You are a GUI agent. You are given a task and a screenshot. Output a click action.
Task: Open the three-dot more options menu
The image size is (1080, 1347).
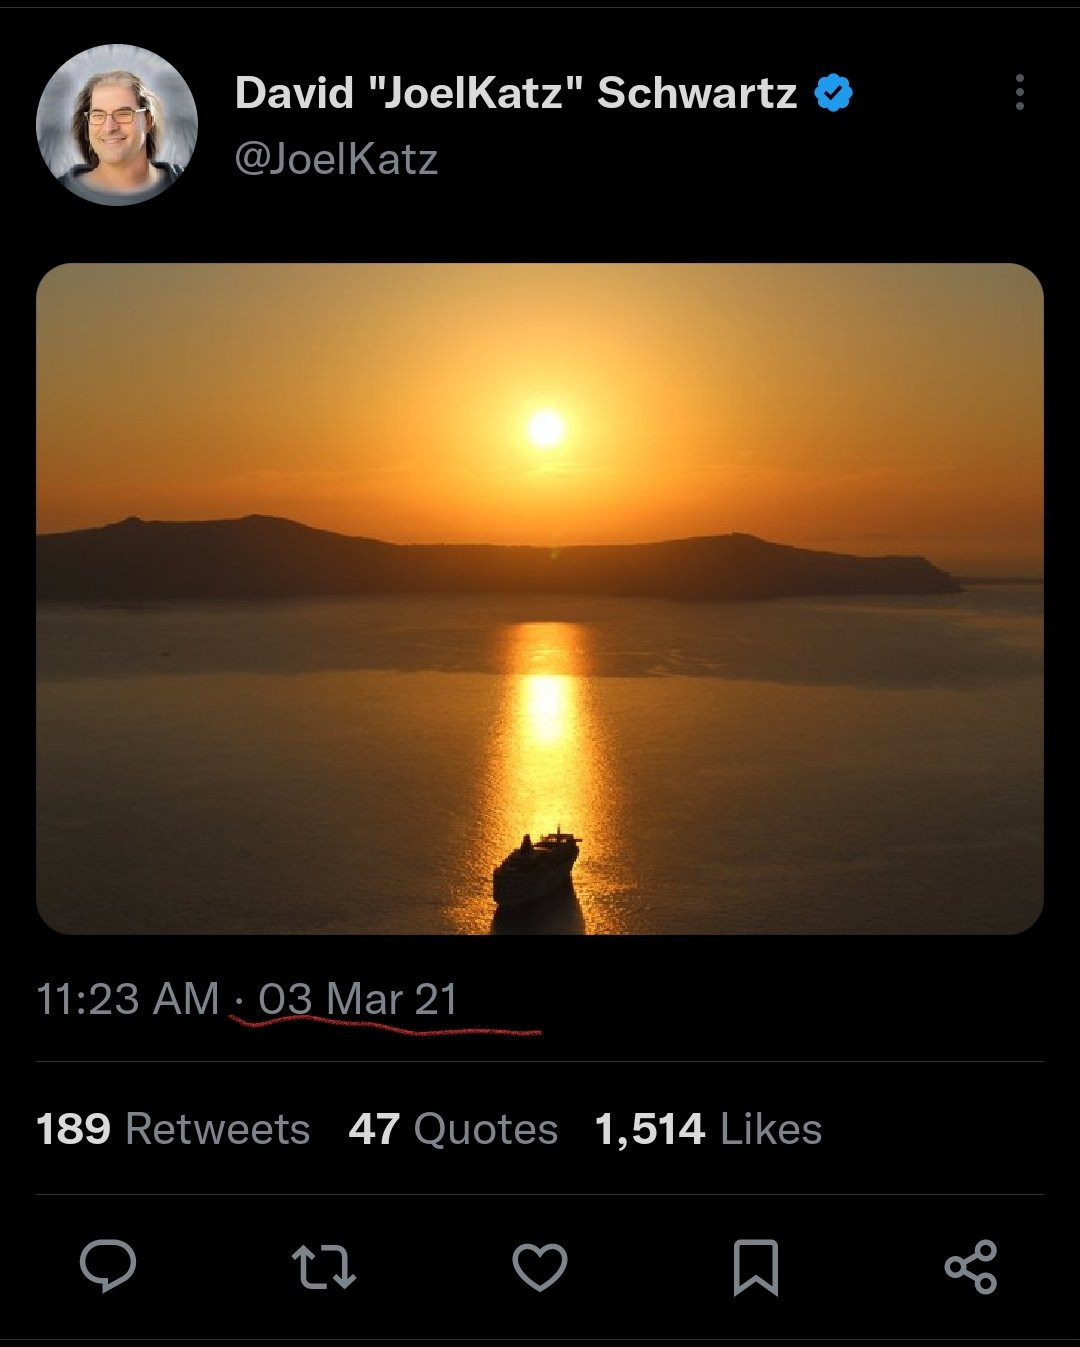pyautogui.click(x=1019, y=92)
